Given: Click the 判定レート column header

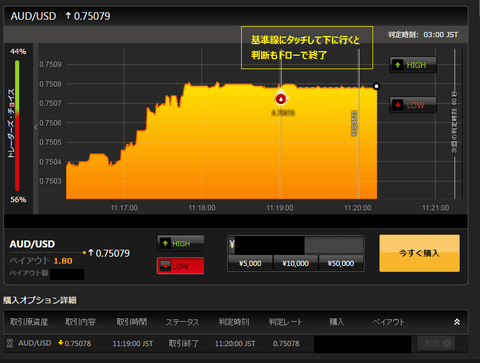Looking at the screenshot, I should [x=285, y=322].
